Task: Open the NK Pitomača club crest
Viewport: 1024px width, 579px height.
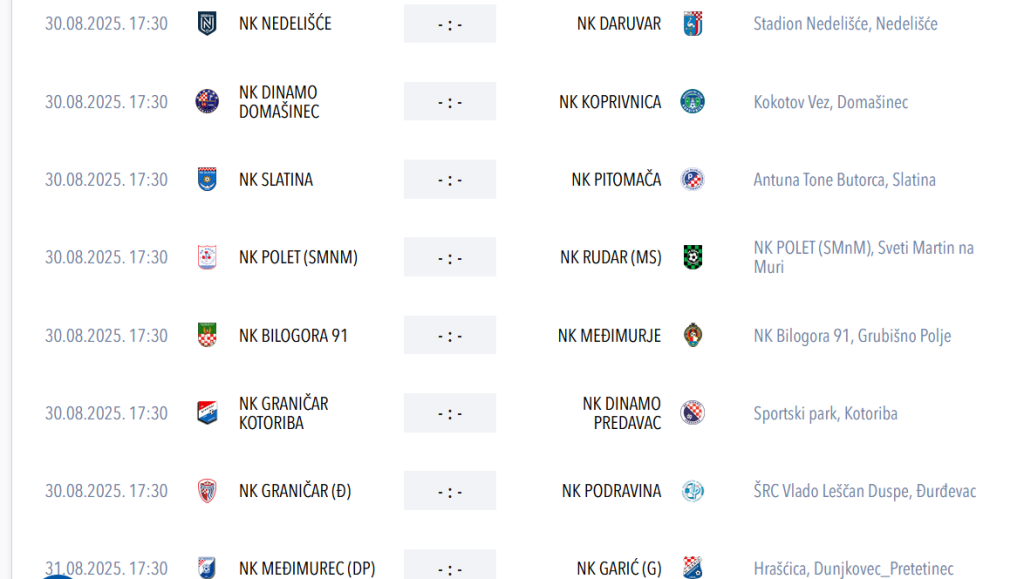Action: pos(693,180)
